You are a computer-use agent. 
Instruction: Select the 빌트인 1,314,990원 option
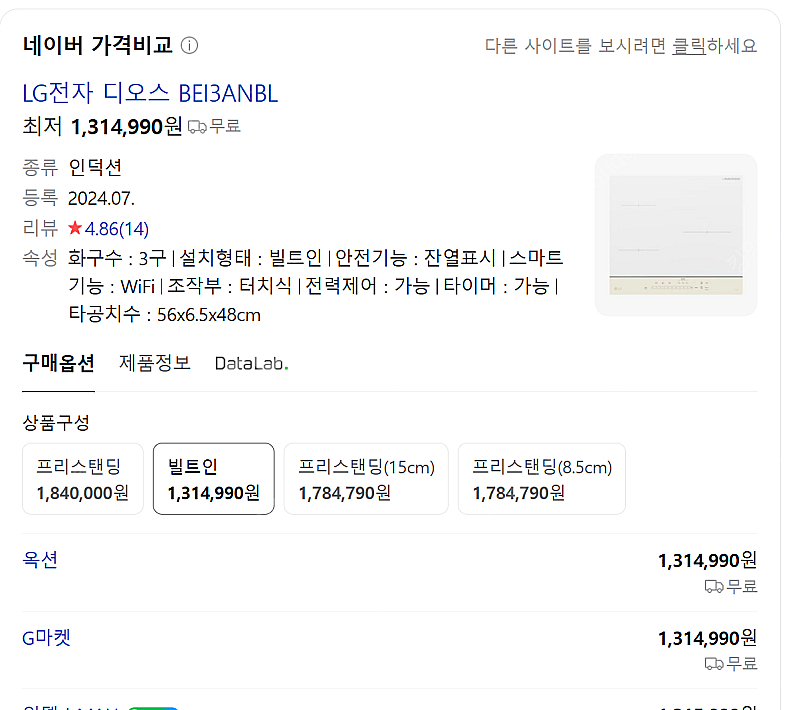click(x=214, y=479)
